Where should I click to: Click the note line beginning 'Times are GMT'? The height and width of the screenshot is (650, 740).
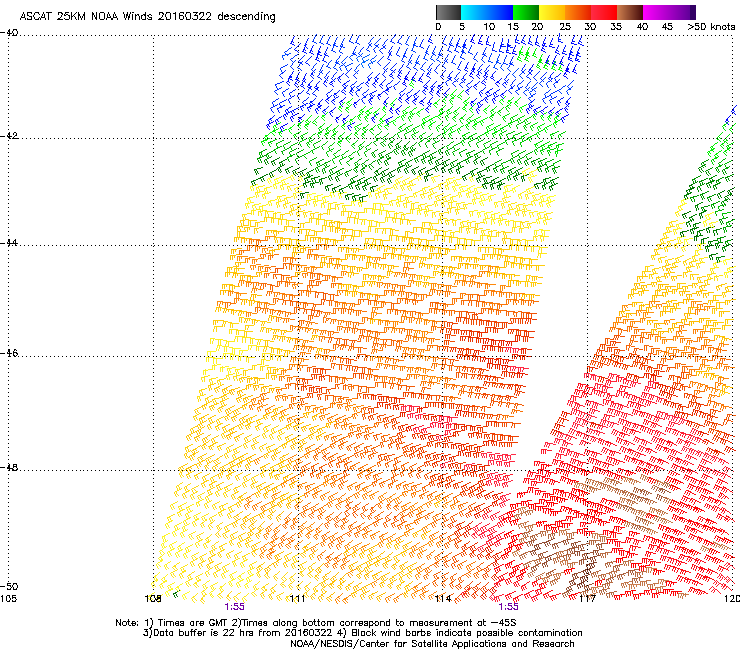tap(316, 623)
